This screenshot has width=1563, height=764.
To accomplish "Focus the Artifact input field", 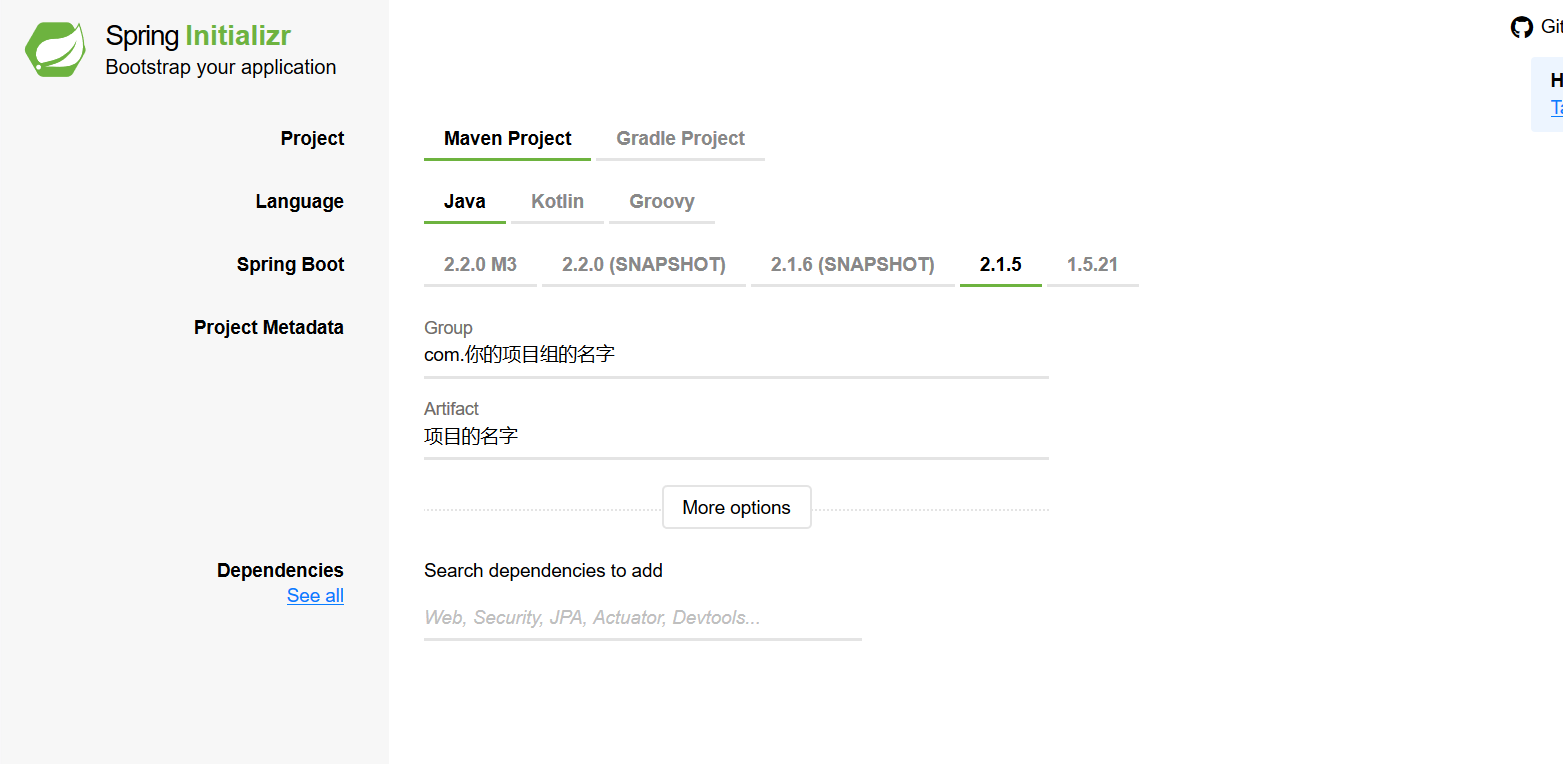I will click(x=735, y=437).
